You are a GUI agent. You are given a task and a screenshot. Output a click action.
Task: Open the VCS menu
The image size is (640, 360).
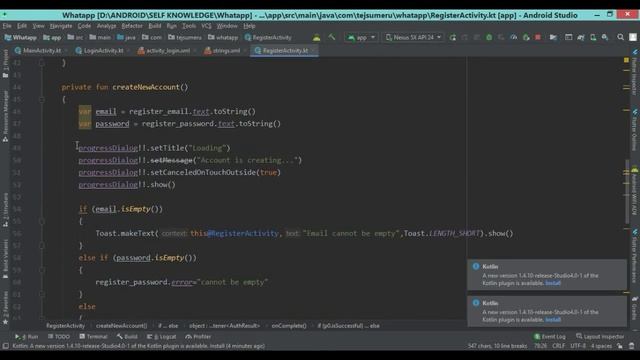(206, 26)
